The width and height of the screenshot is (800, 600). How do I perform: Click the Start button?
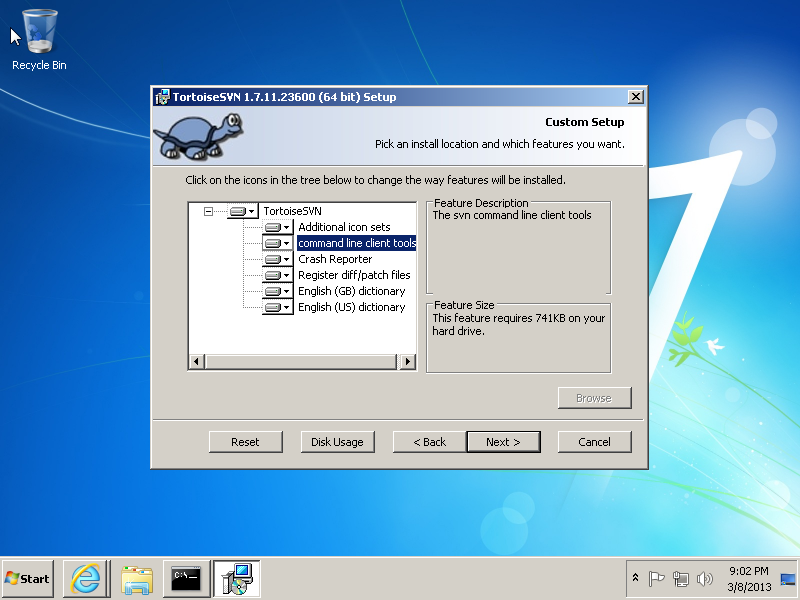coord(28,579)
